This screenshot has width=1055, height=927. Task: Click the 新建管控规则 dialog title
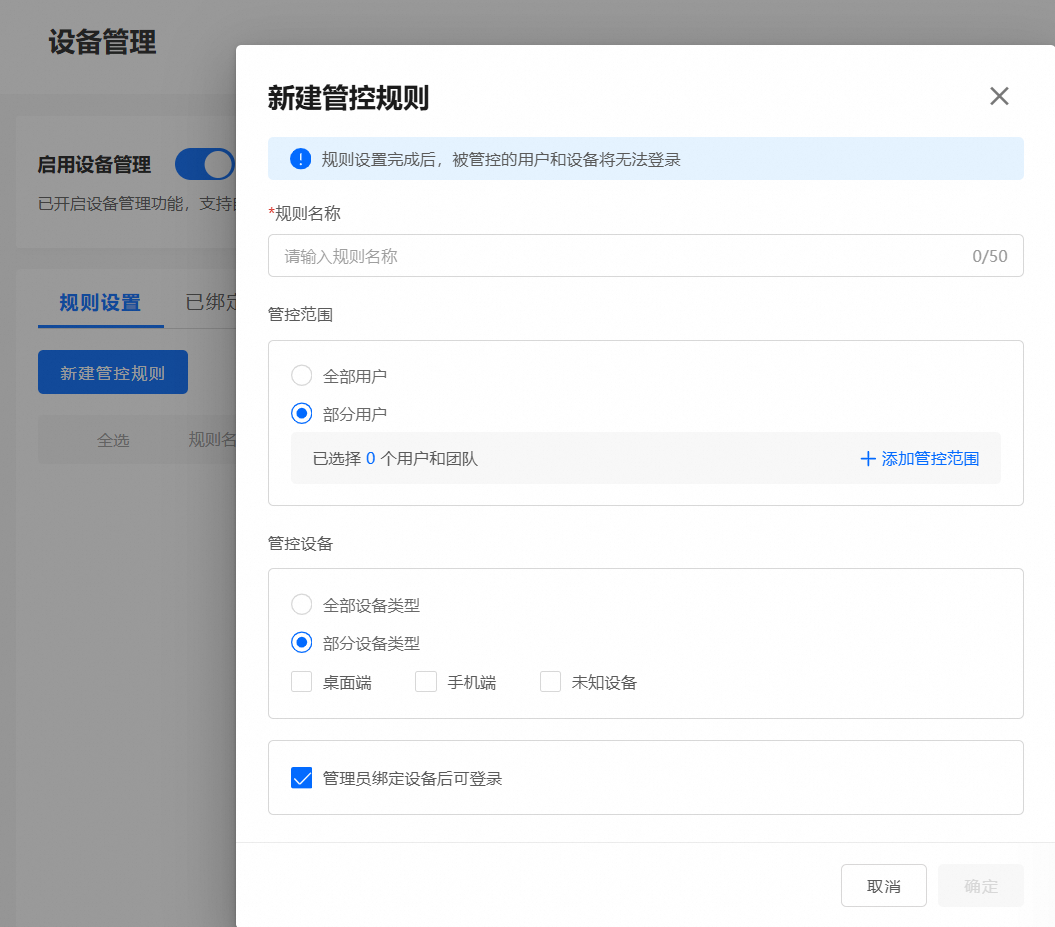coord(349,98)
